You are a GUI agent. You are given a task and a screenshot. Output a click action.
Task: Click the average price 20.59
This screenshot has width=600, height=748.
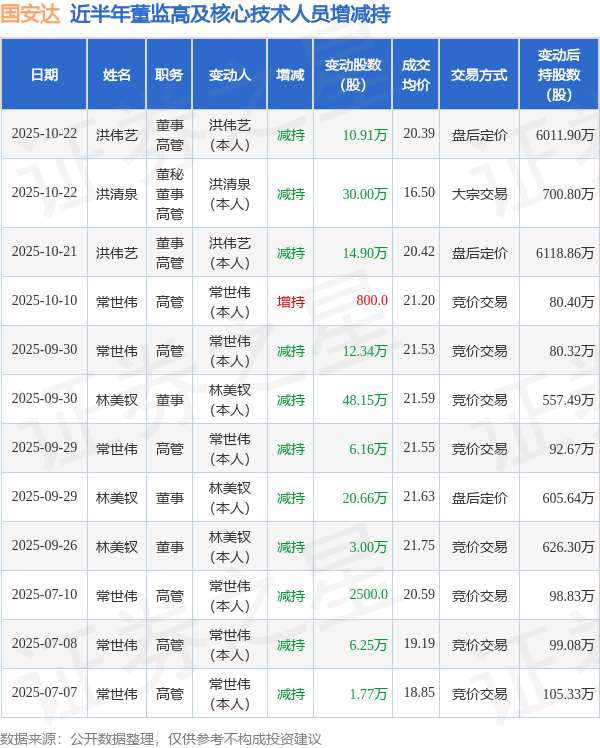click(419, 594)
